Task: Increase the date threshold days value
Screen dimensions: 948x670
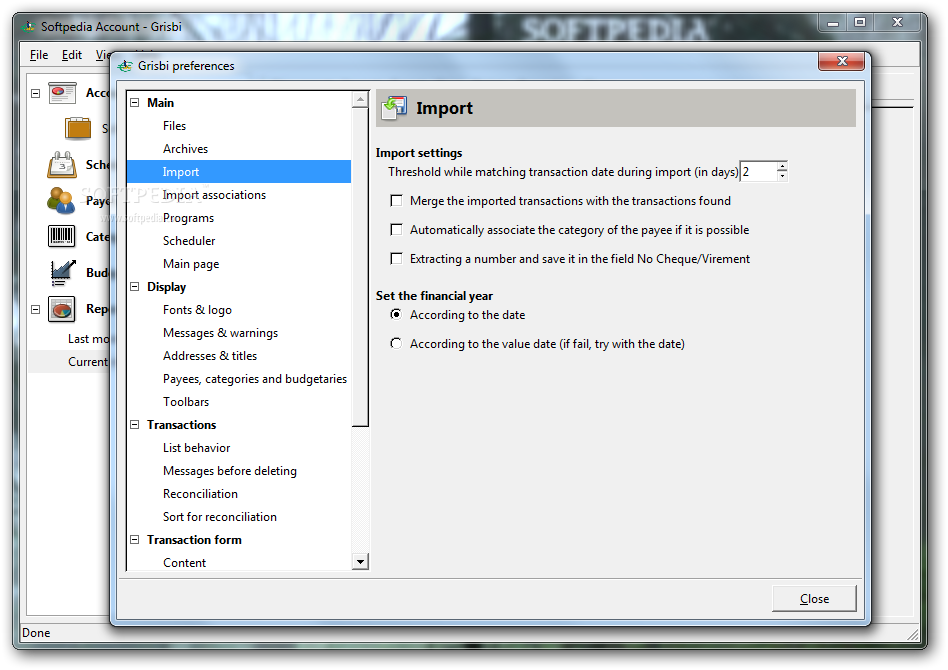Action: (x=782, y=167)
